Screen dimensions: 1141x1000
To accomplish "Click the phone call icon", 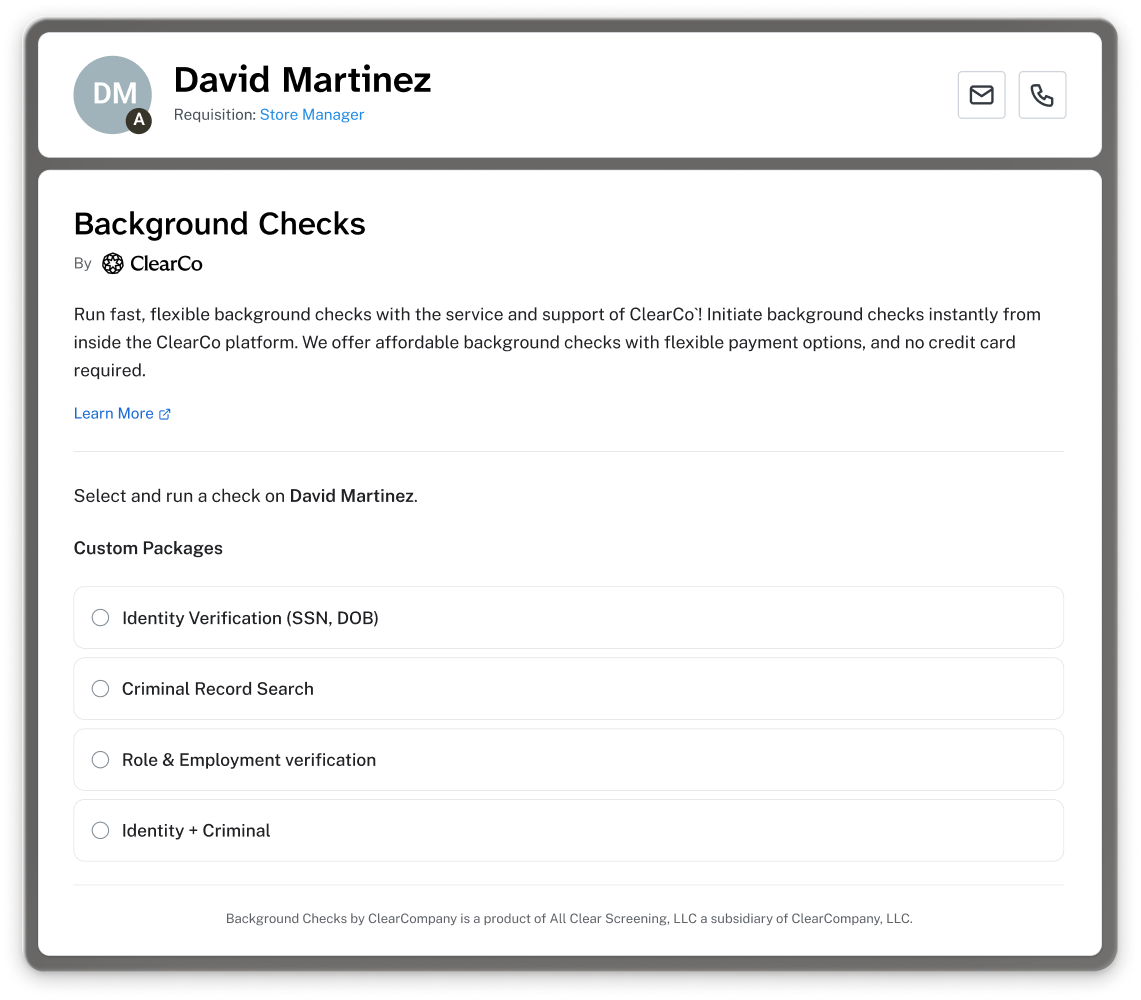I will click(x=1042, y=95).
